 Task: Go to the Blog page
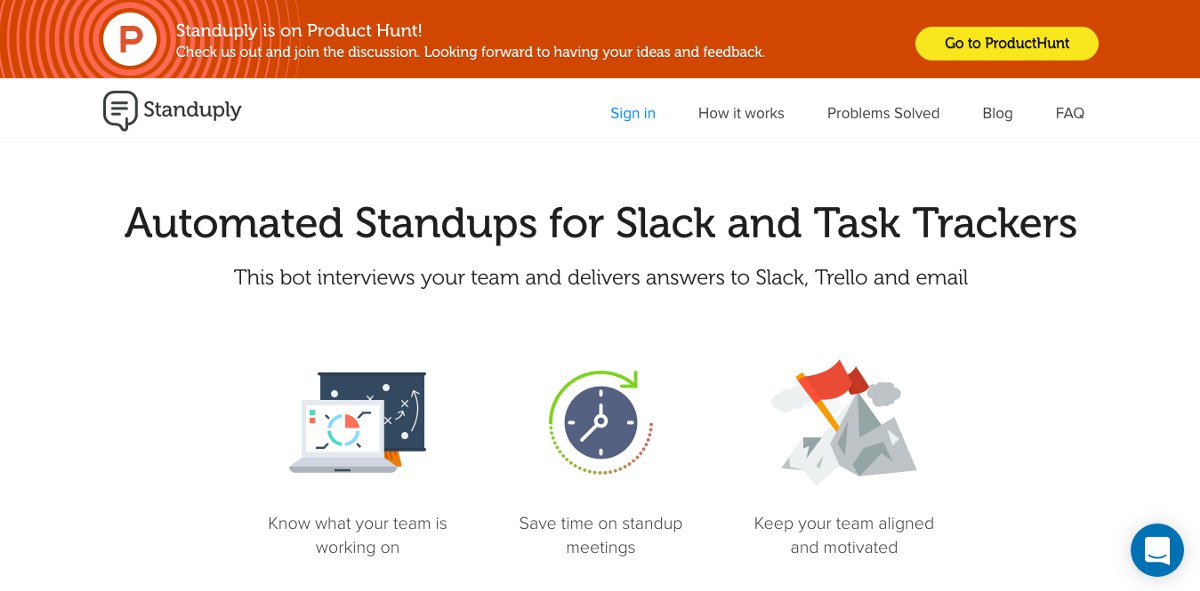coord(997,113)
